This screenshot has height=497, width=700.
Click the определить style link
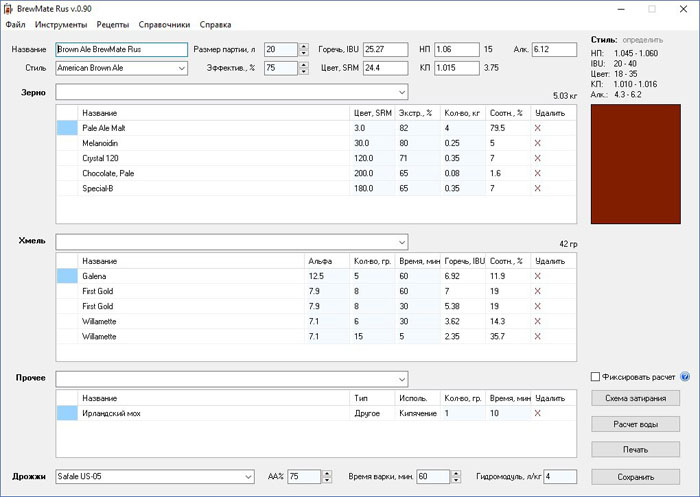pos(643,40)
